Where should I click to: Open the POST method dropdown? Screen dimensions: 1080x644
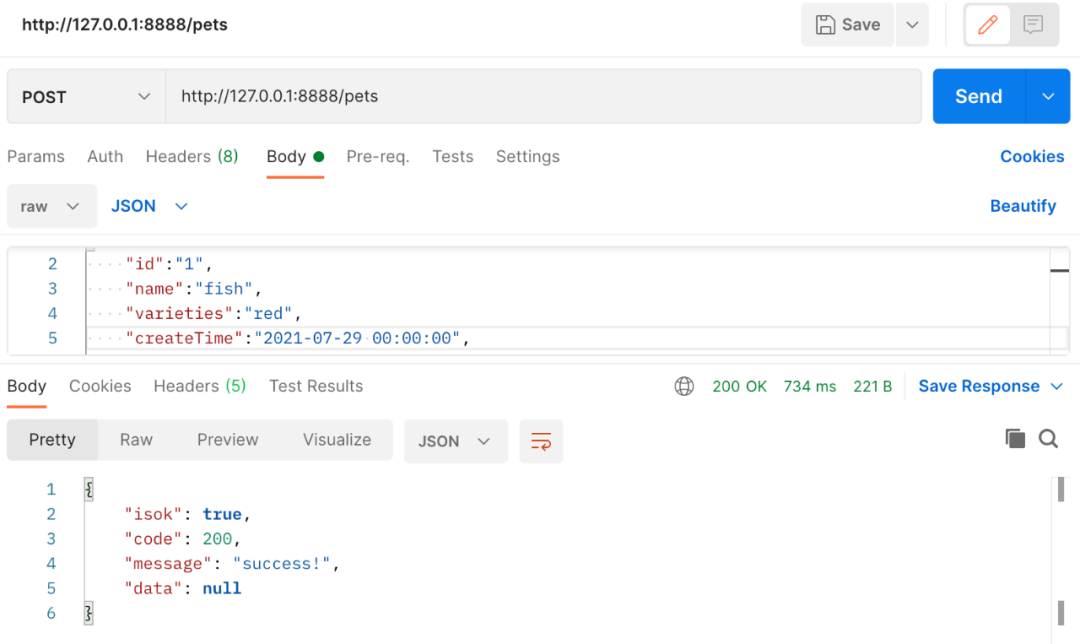tap(85, 97)
